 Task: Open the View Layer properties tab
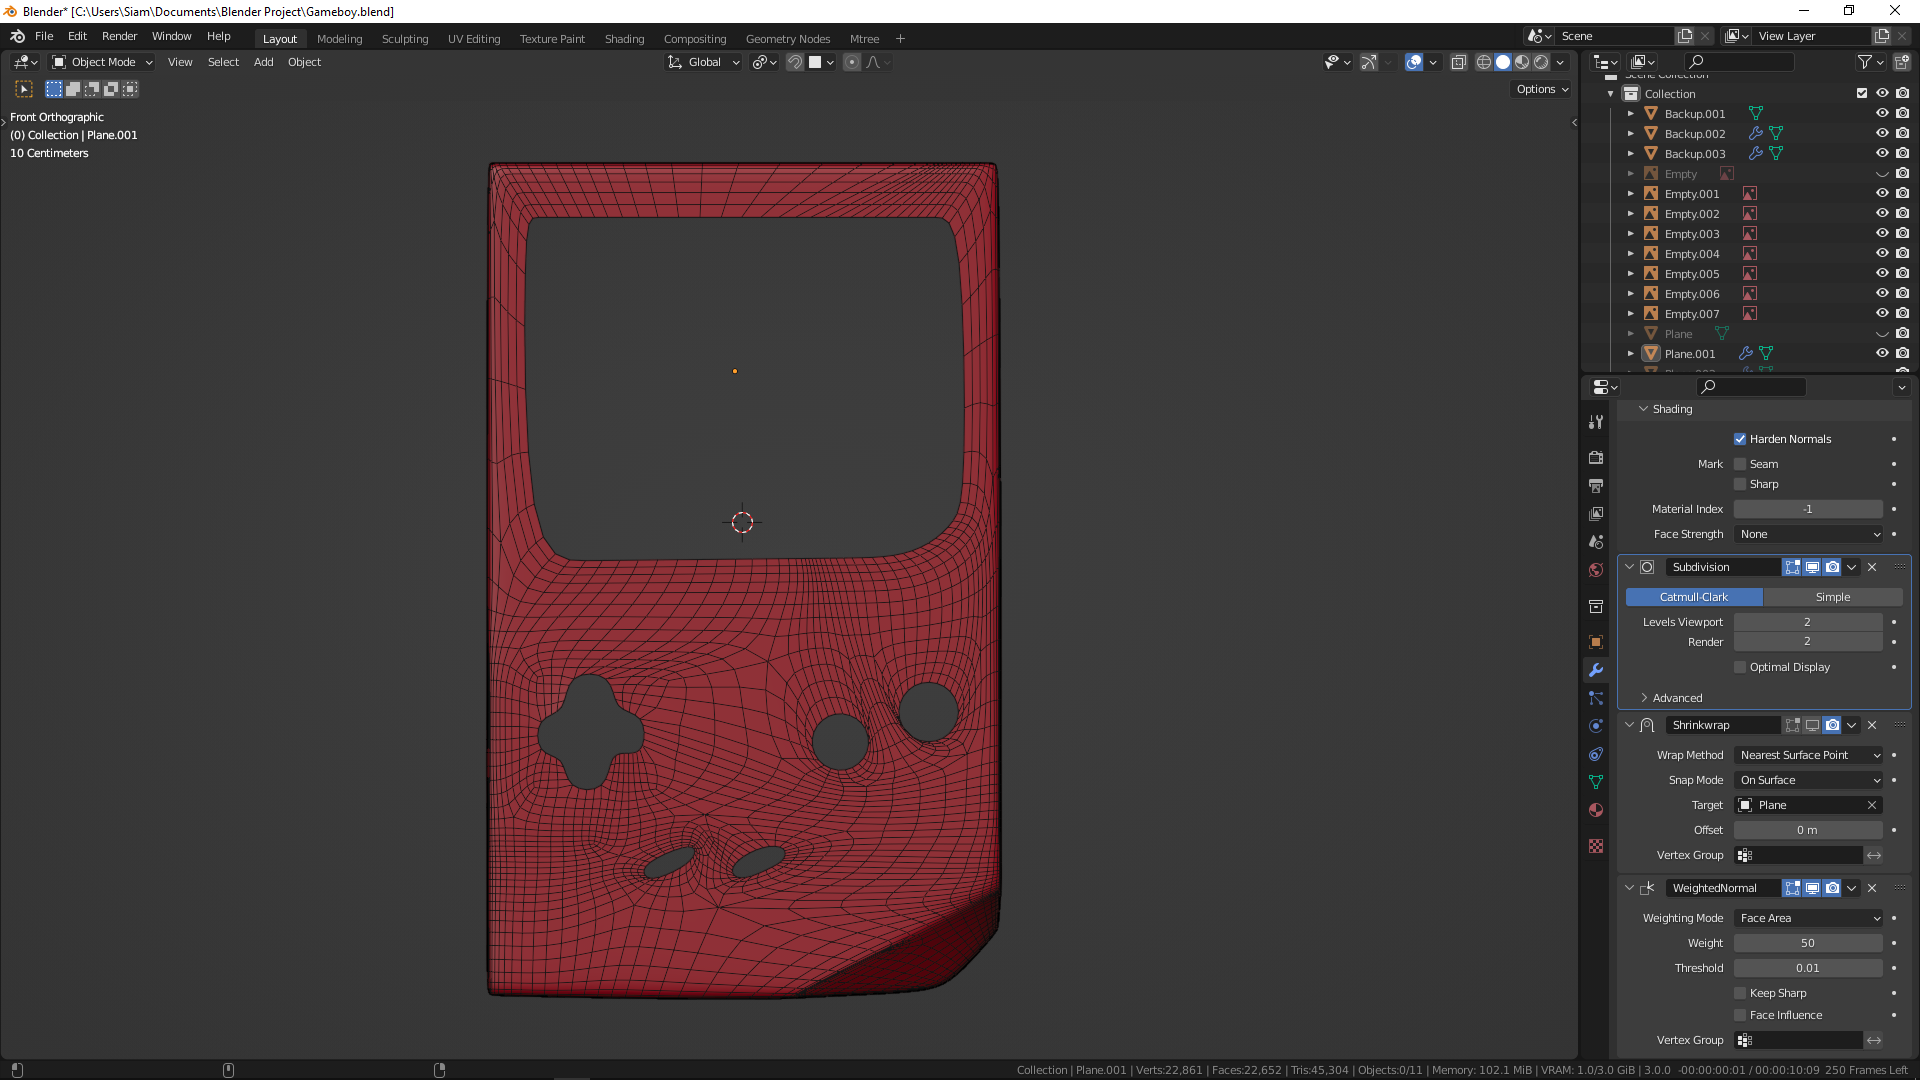pyautogui.click(x=1596, y=513)
